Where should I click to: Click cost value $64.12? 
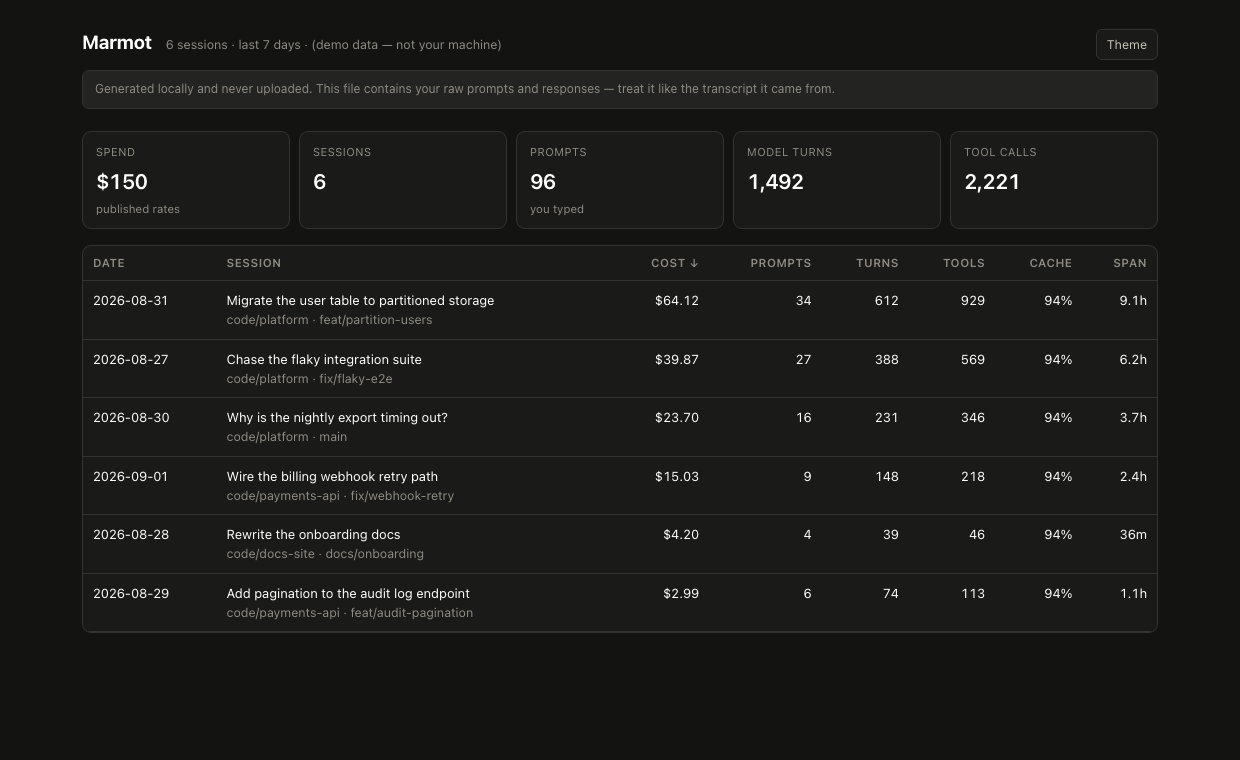pyautogui.click(x=677, y=300)
